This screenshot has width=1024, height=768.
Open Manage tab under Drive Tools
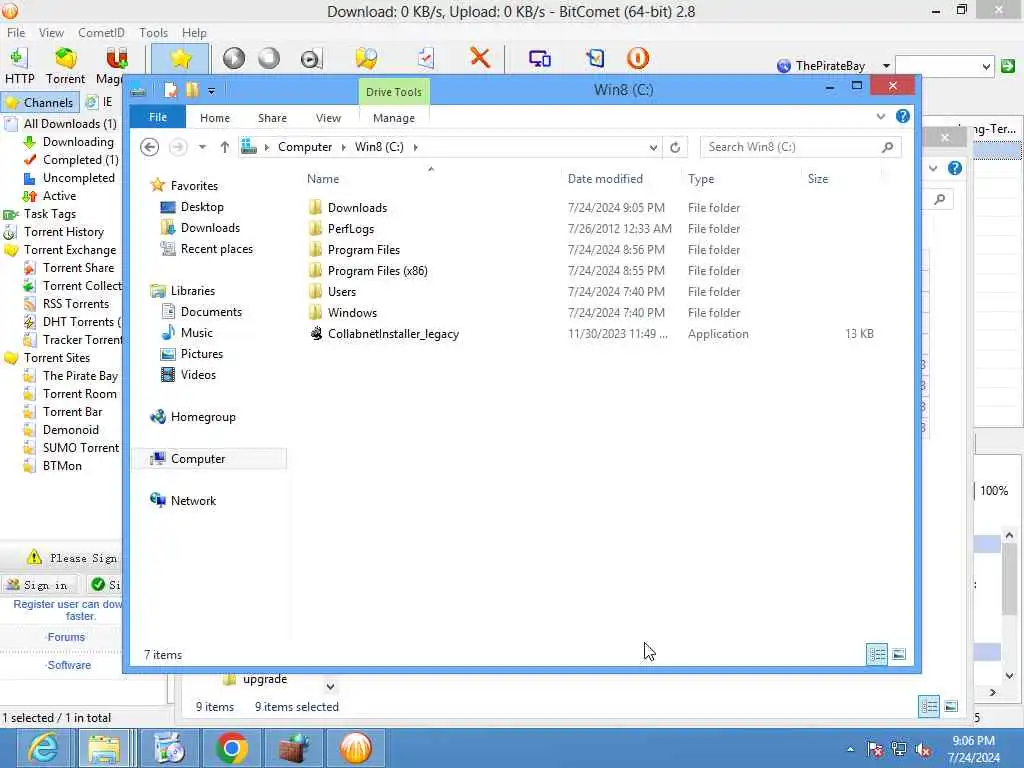click(x=394, y=118)
